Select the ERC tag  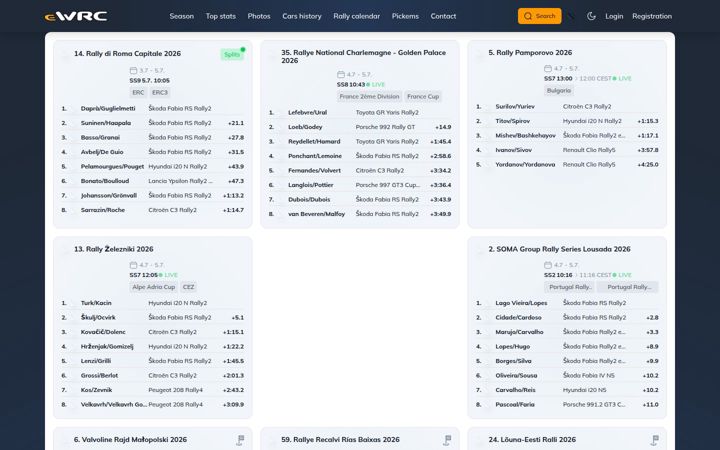coord(138,92)
